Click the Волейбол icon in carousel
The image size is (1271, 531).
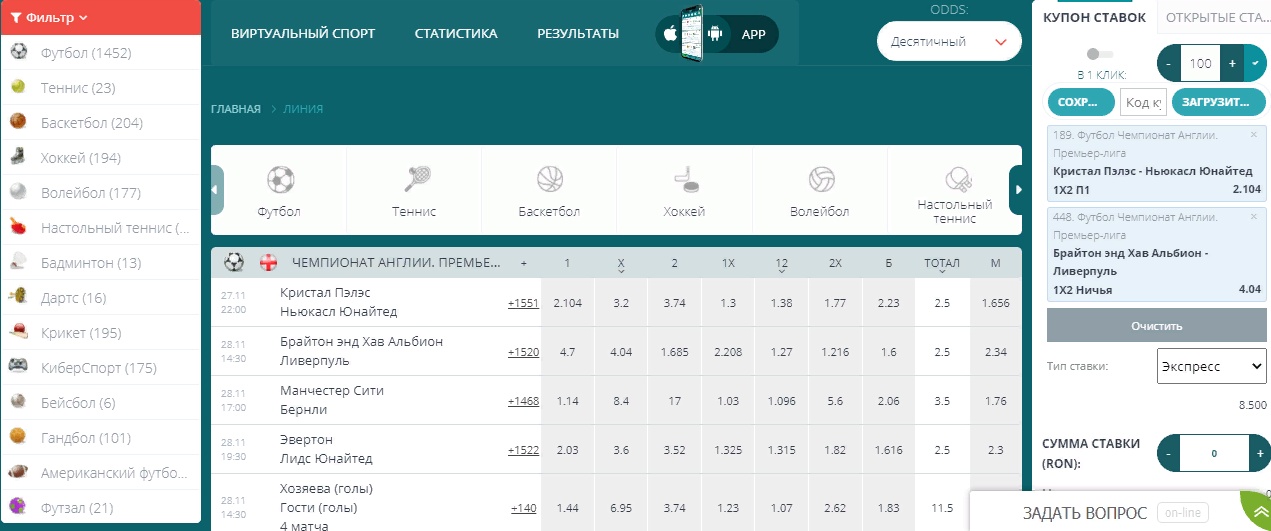point(821,180)
